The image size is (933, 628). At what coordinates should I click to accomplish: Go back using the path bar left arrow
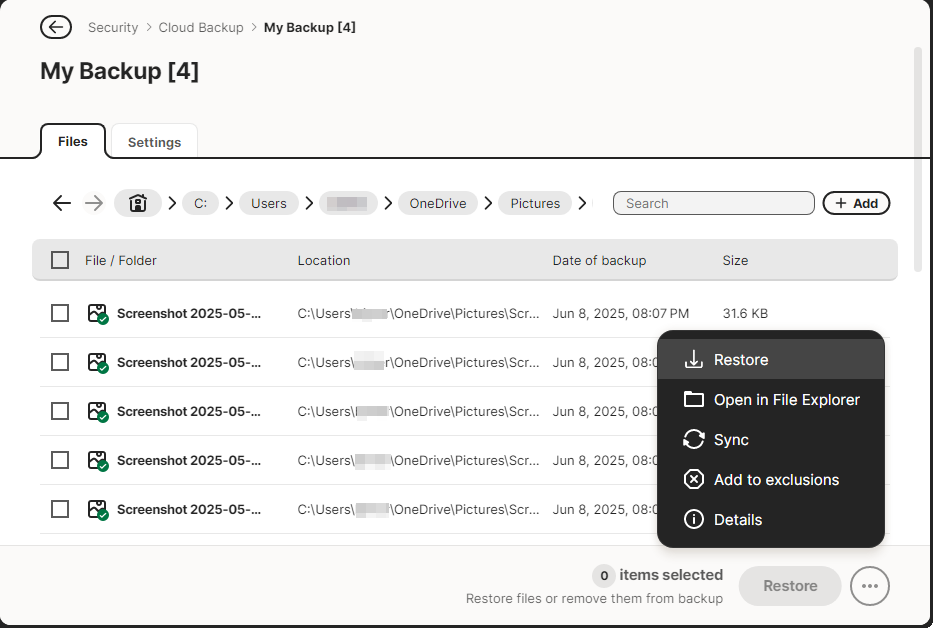pos(62,203)
